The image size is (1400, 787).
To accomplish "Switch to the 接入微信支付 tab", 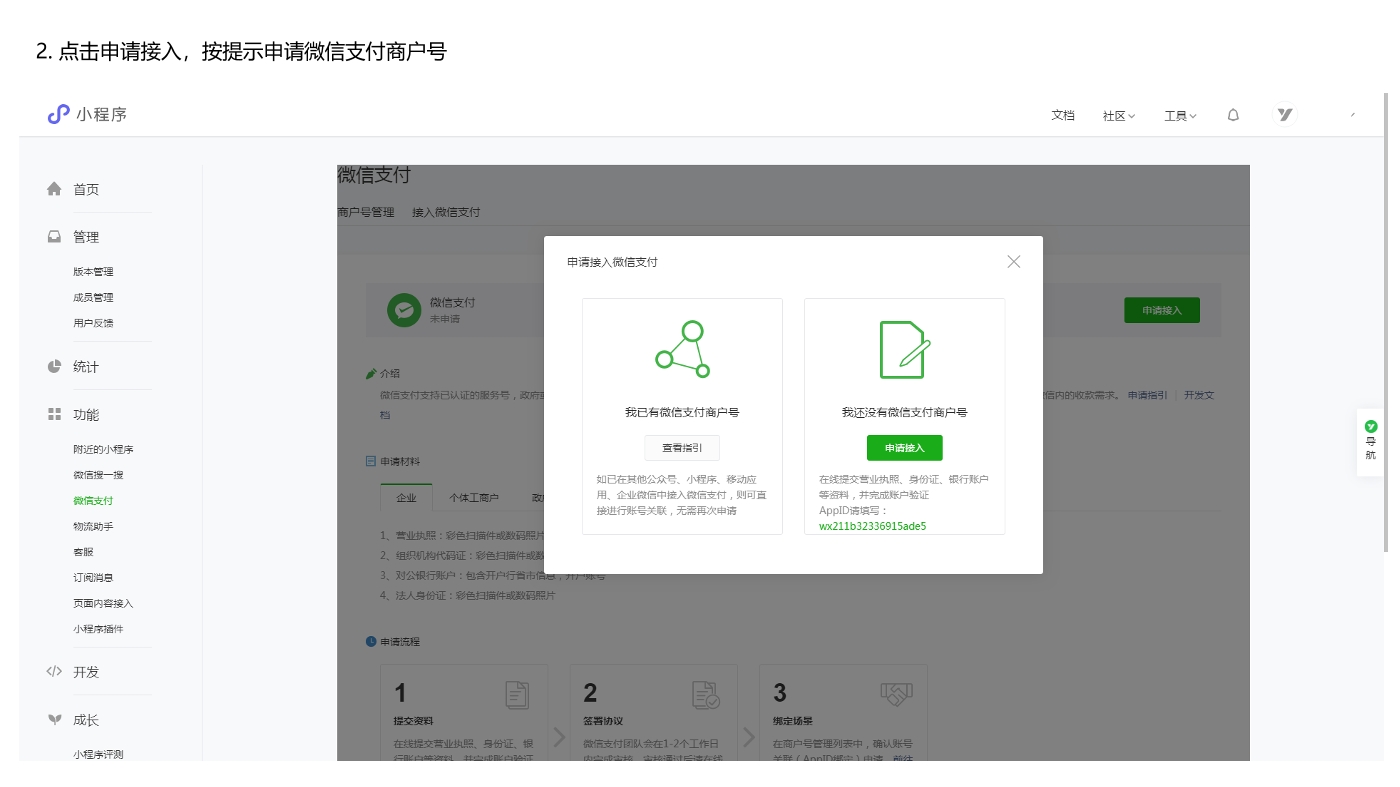I will tap(446, 212).
